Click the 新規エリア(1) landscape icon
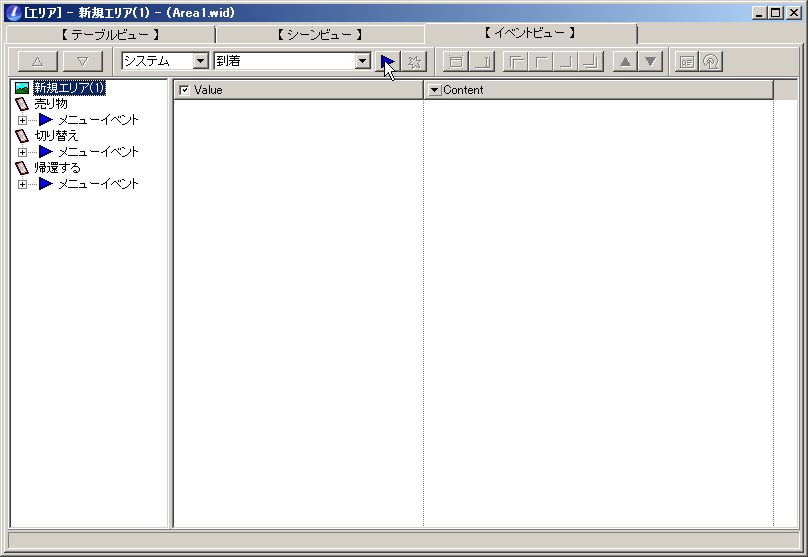 pyautogui.click(x=22, y=88)
